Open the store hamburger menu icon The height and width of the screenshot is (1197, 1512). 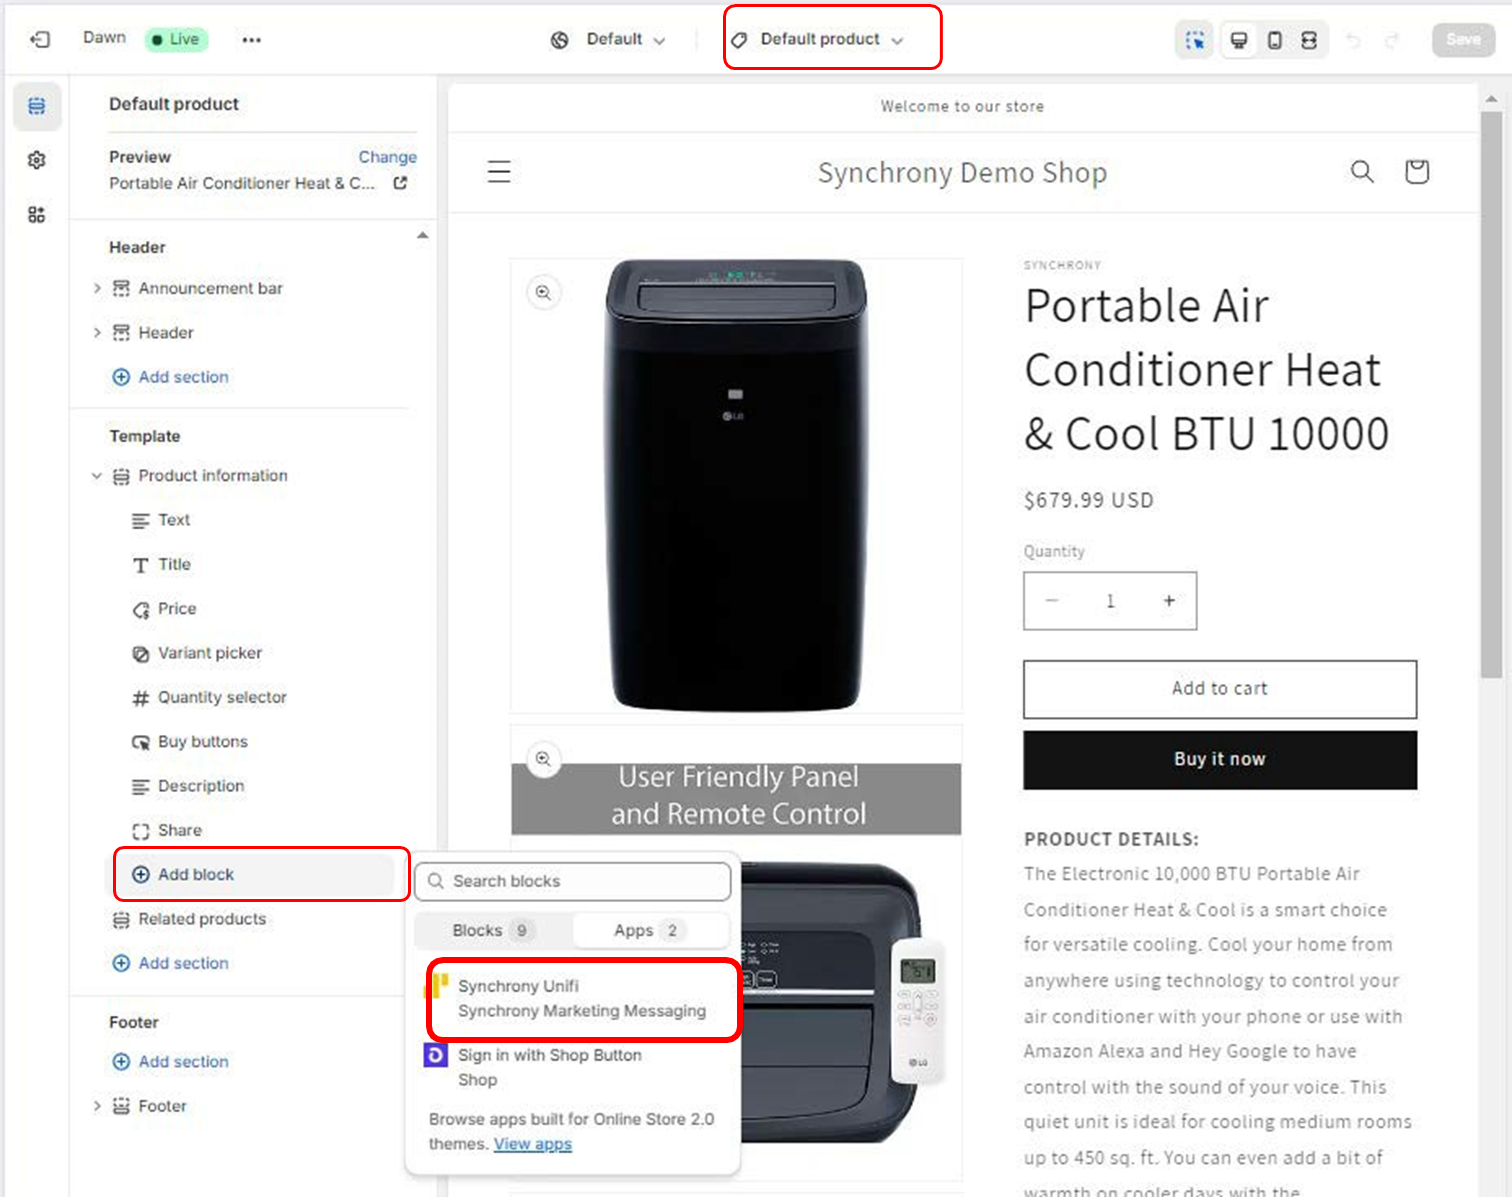click(x=499, y=172)
